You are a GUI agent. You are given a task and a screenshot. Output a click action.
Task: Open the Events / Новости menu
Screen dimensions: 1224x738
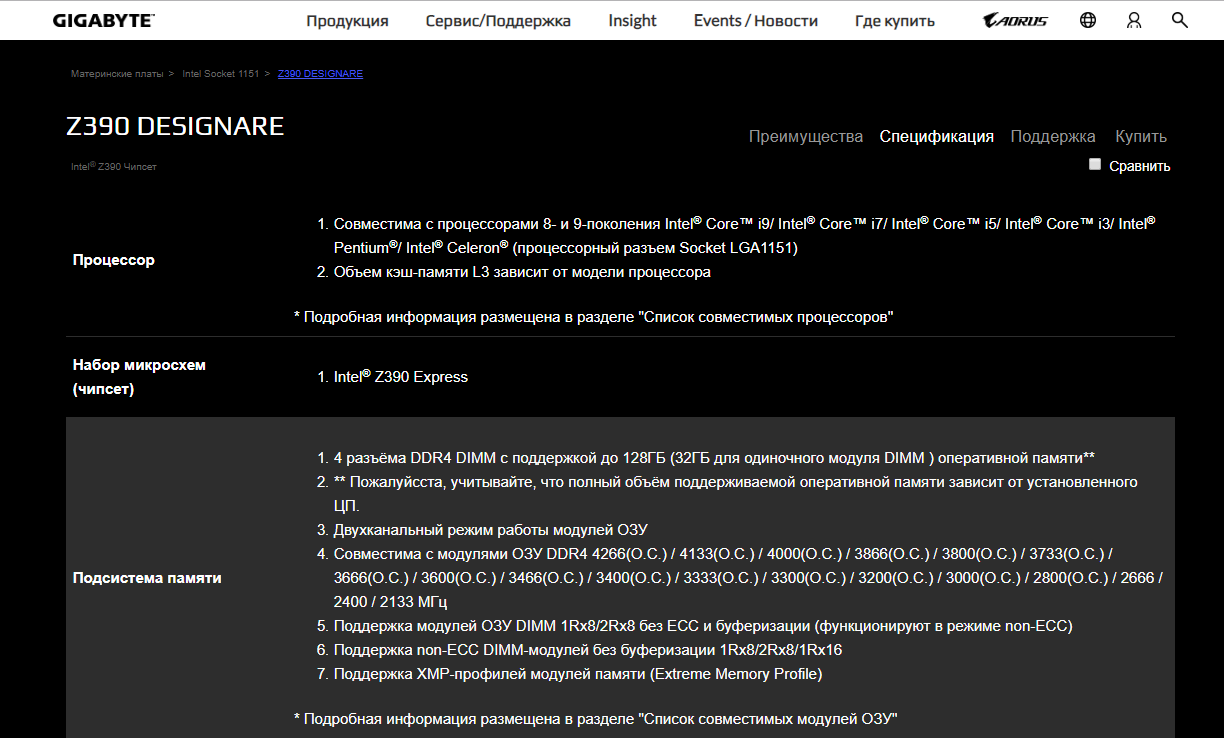756,20
